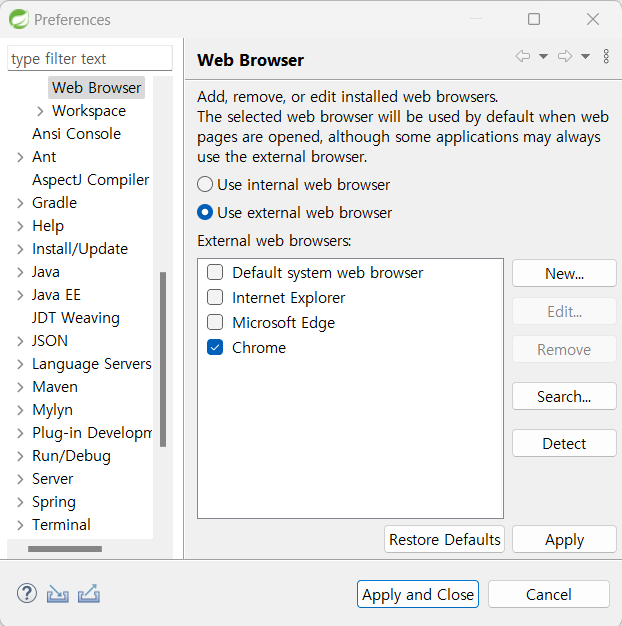Expand the Mylyn tree node
This screenshot has height=626, width=622.
[20, 410]
